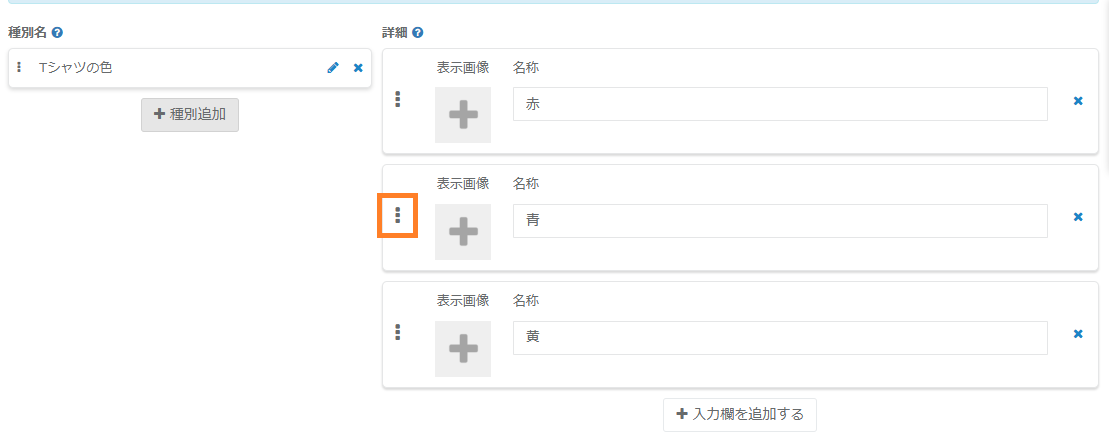Screen dimensions: 1109x440
Task: Grab drag handle of Tシャツの色 row
Action: click(x=19, y=68)
